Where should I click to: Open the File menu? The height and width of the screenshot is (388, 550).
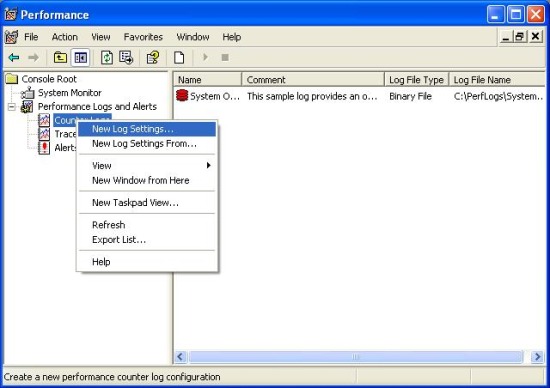click(31, 37)
